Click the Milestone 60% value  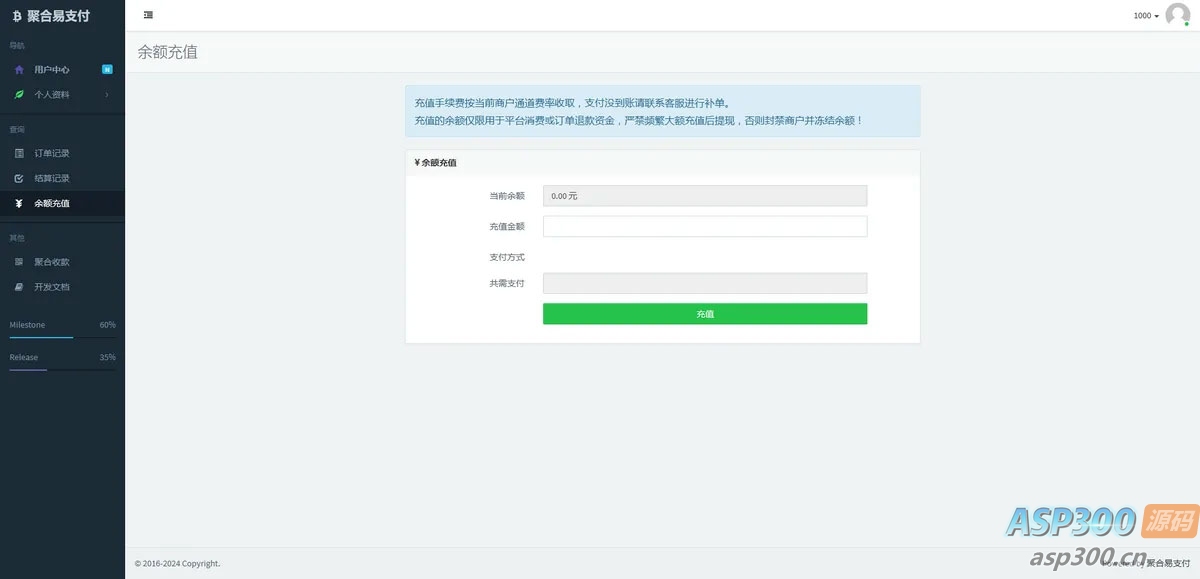107,325
